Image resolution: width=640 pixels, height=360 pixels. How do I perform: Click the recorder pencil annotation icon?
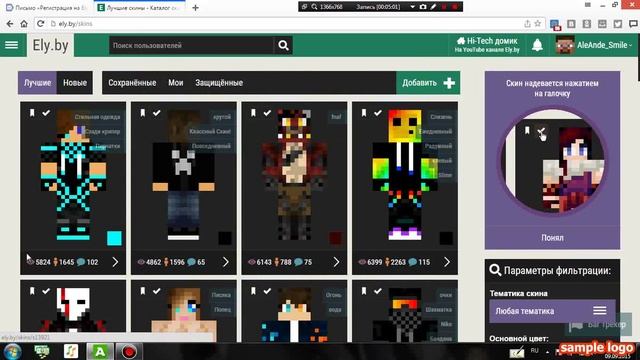pos(433,7)
